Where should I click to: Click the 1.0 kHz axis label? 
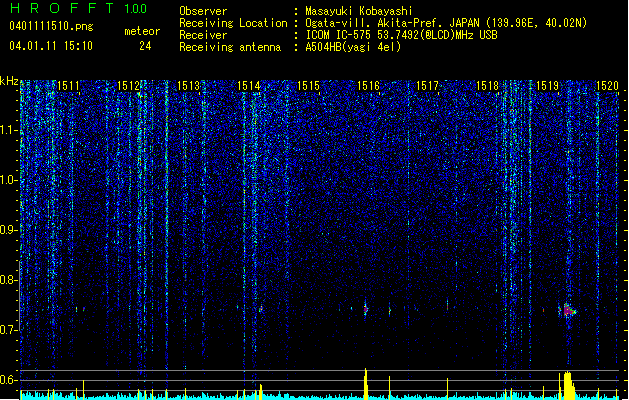tap(9, 180)
